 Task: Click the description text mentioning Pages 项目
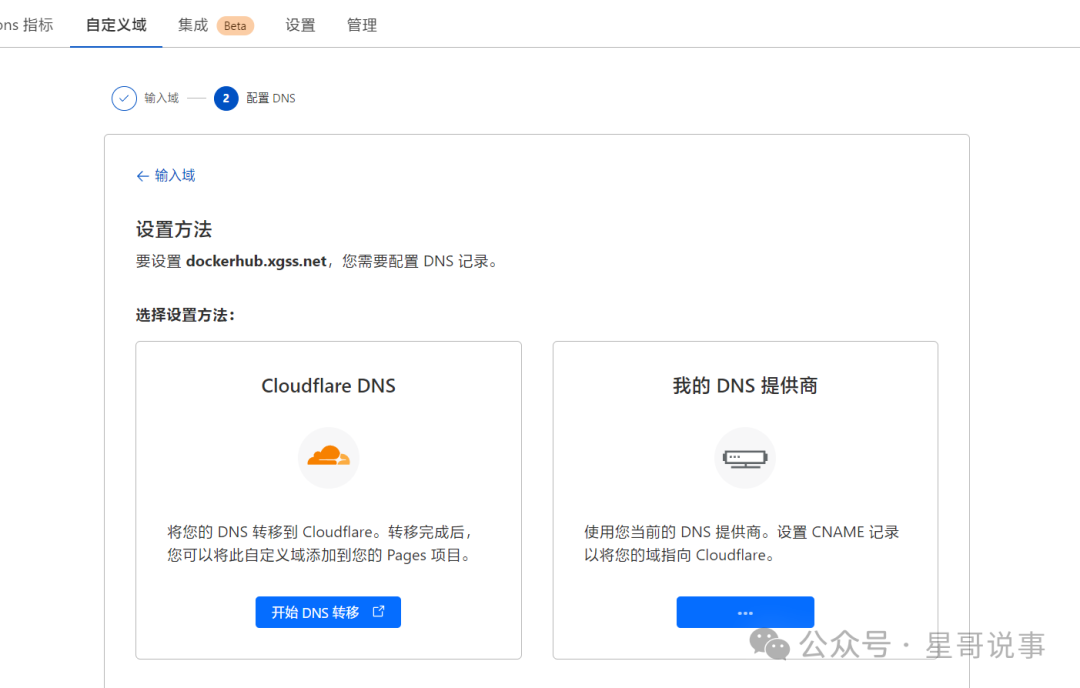click(321, 543)
